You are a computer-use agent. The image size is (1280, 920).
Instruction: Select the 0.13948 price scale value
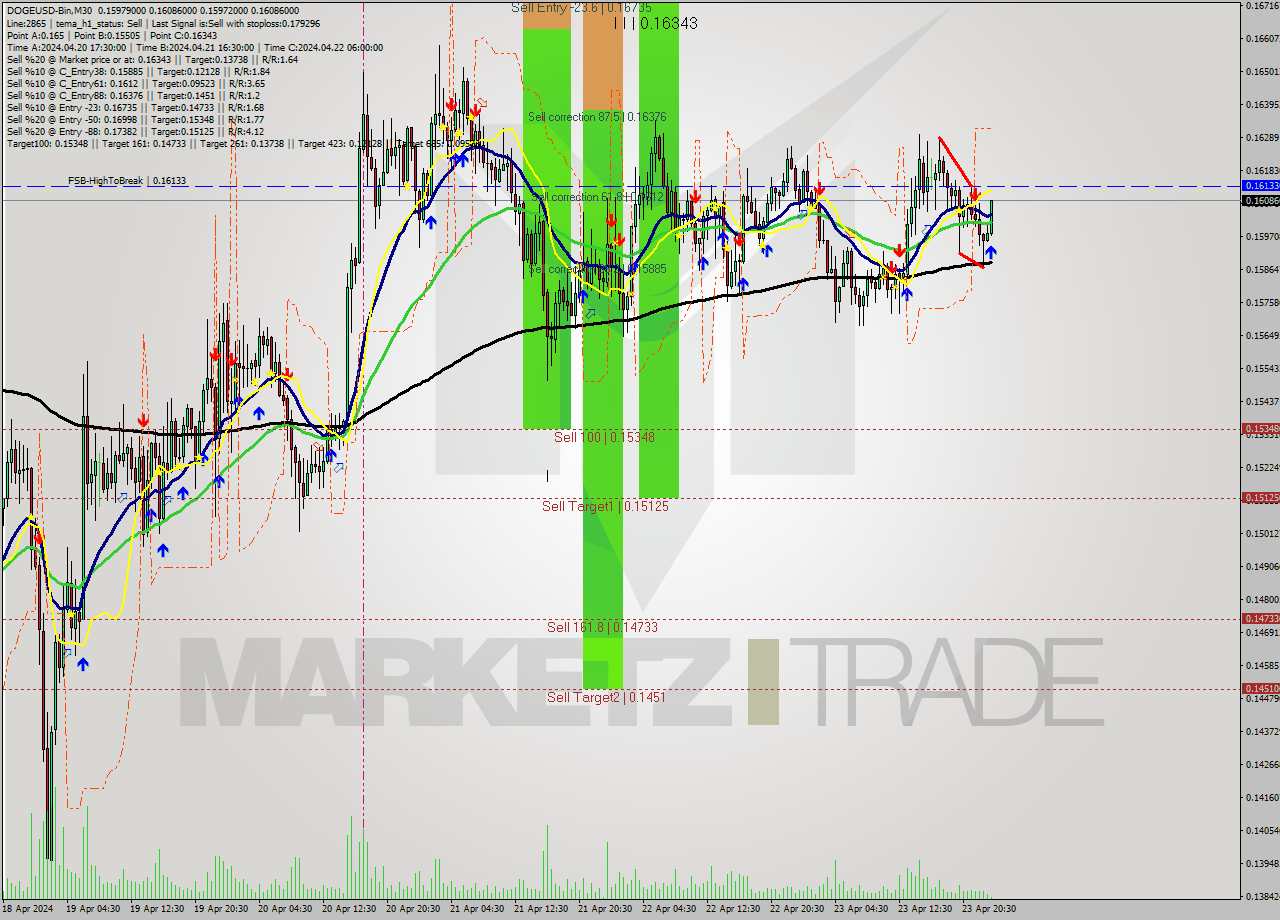point(1261,864)
